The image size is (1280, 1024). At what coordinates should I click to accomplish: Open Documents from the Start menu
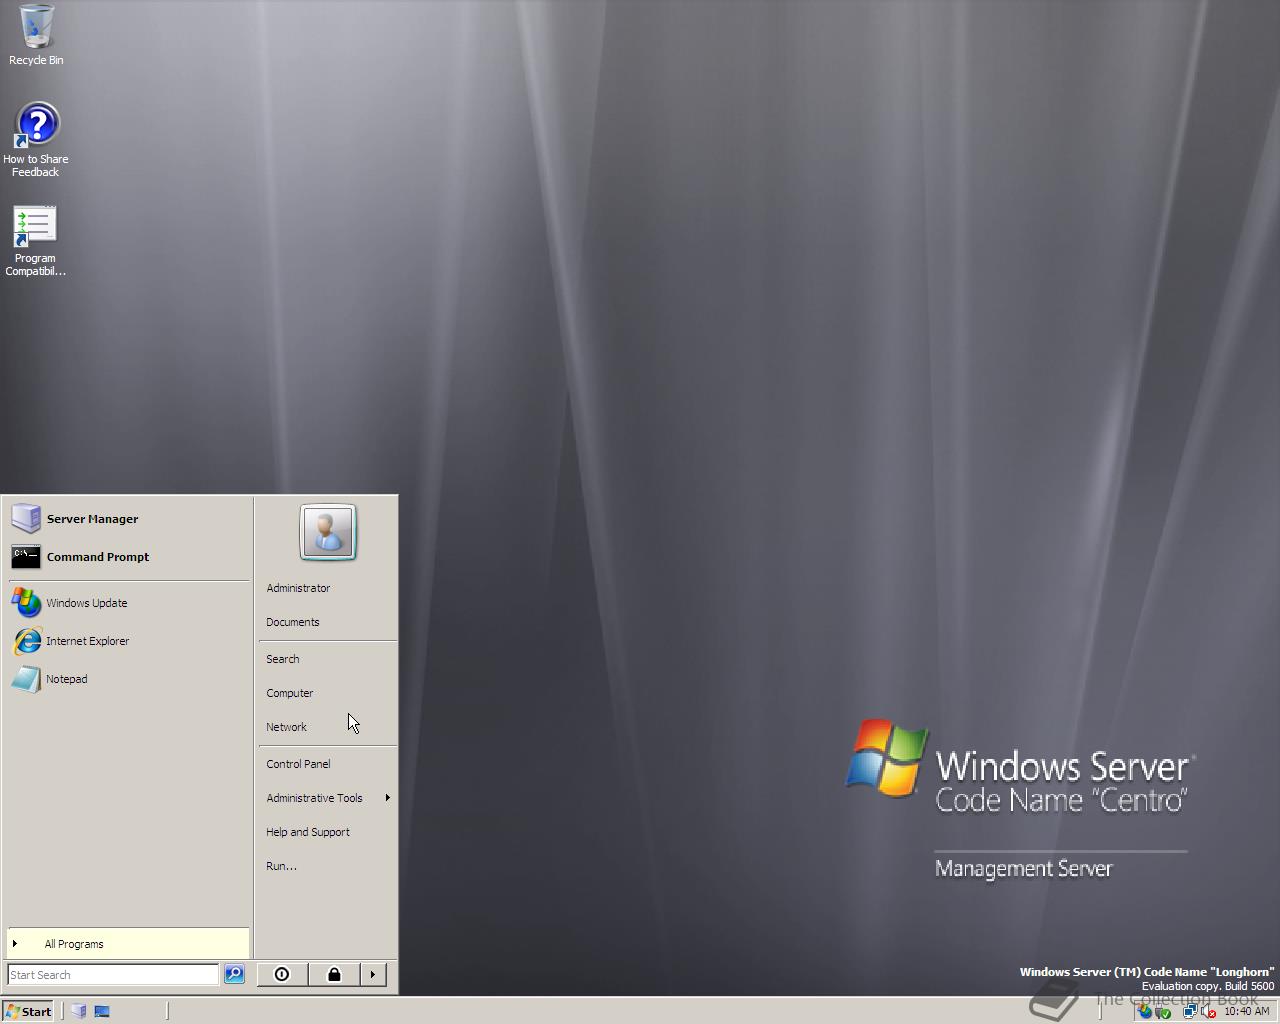pos(328,622)
